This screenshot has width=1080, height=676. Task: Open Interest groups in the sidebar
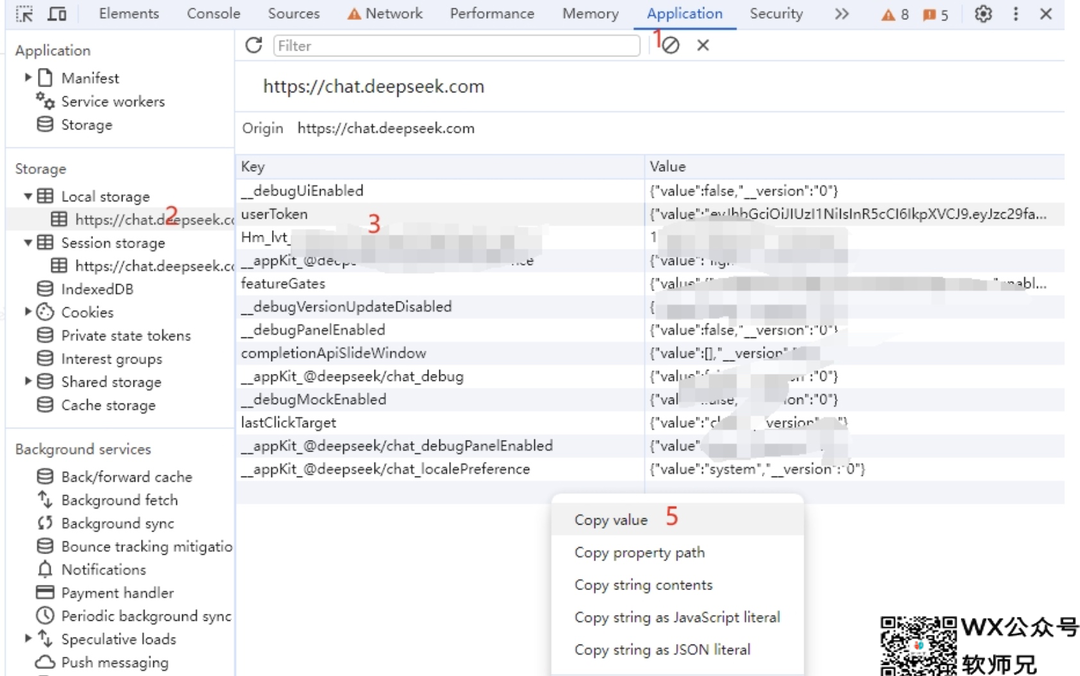112,359
